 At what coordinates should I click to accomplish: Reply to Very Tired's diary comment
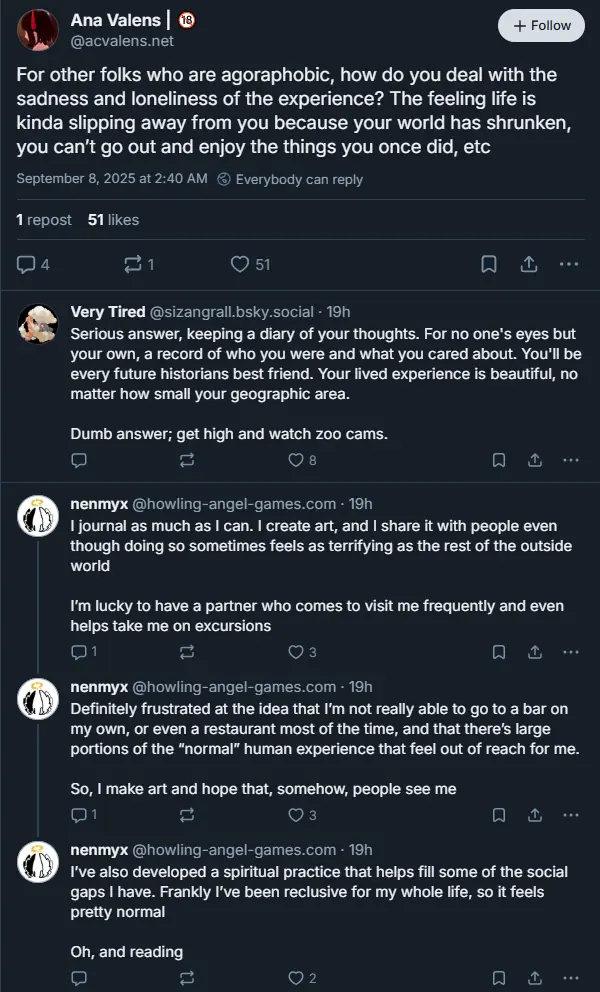tap(80, 460)
